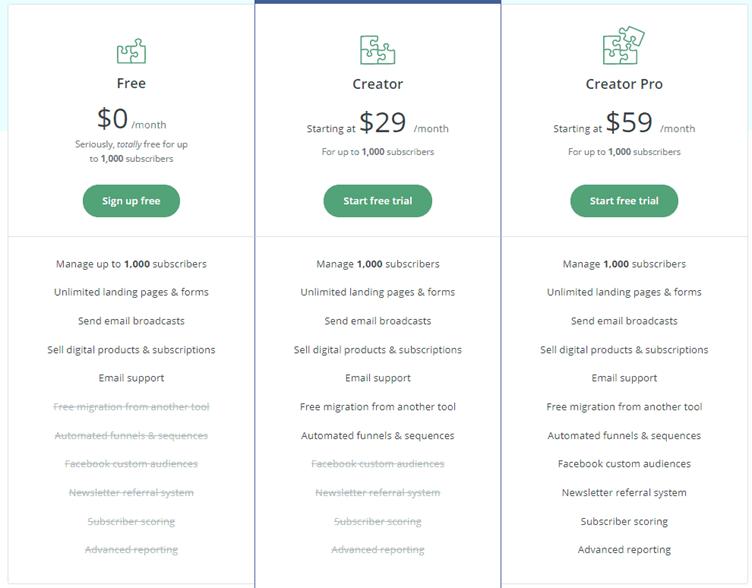Click the $29 price of Creator
The height and width of the screenshot is (588, 752).
[x=383, y=122]
